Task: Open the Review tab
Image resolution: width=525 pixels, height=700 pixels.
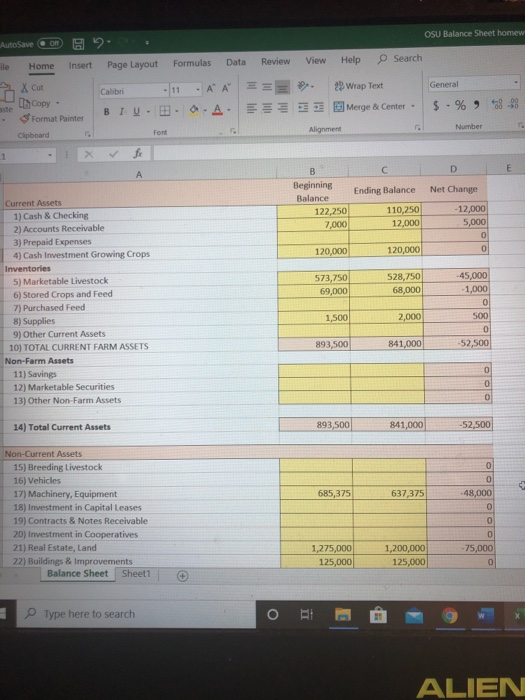Action: click(x=275, y=61)
